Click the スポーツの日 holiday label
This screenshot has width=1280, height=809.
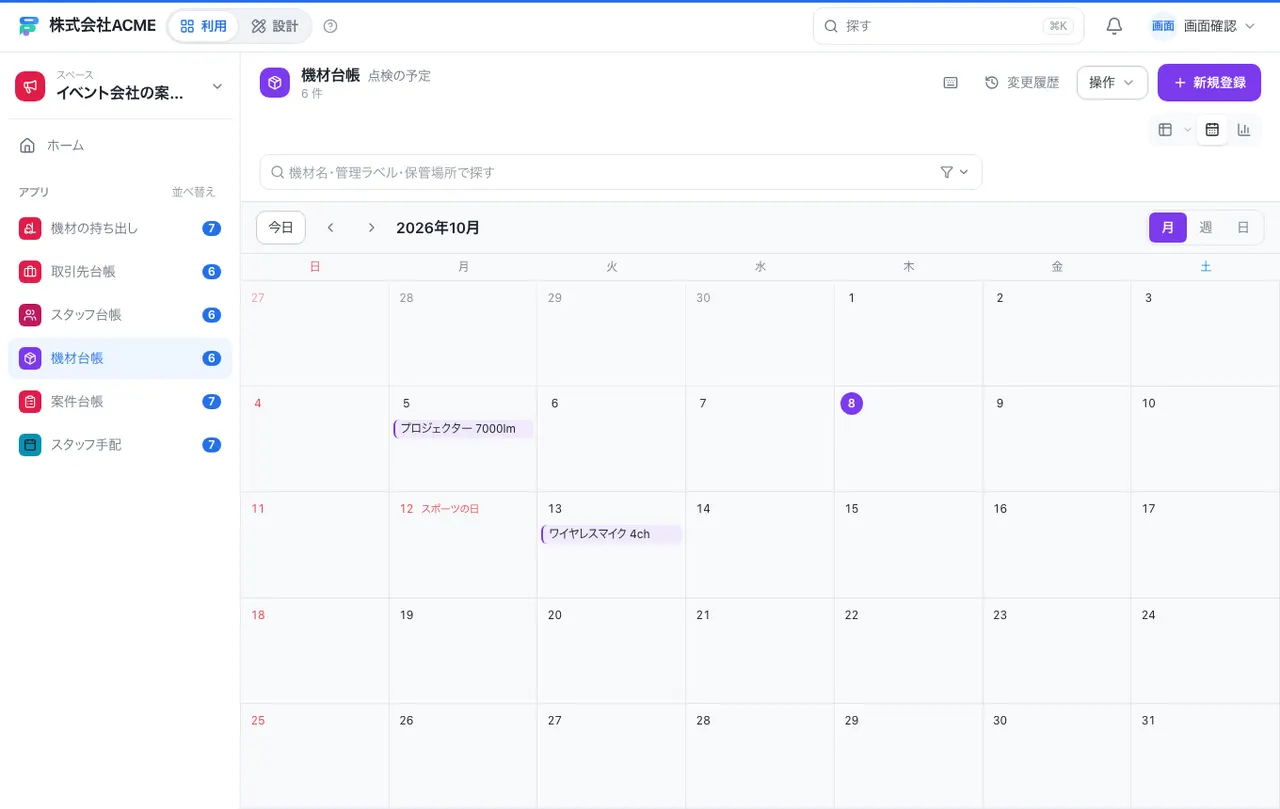[450, 509]
